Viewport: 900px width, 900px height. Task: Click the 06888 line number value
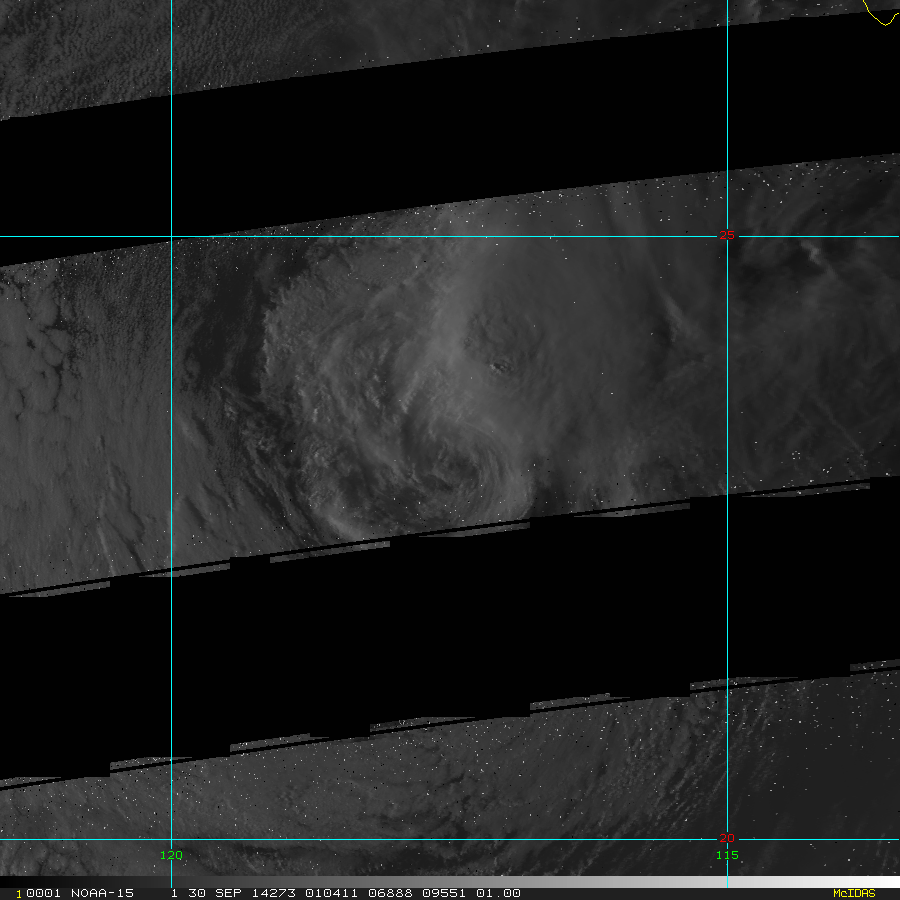point(377,893)
